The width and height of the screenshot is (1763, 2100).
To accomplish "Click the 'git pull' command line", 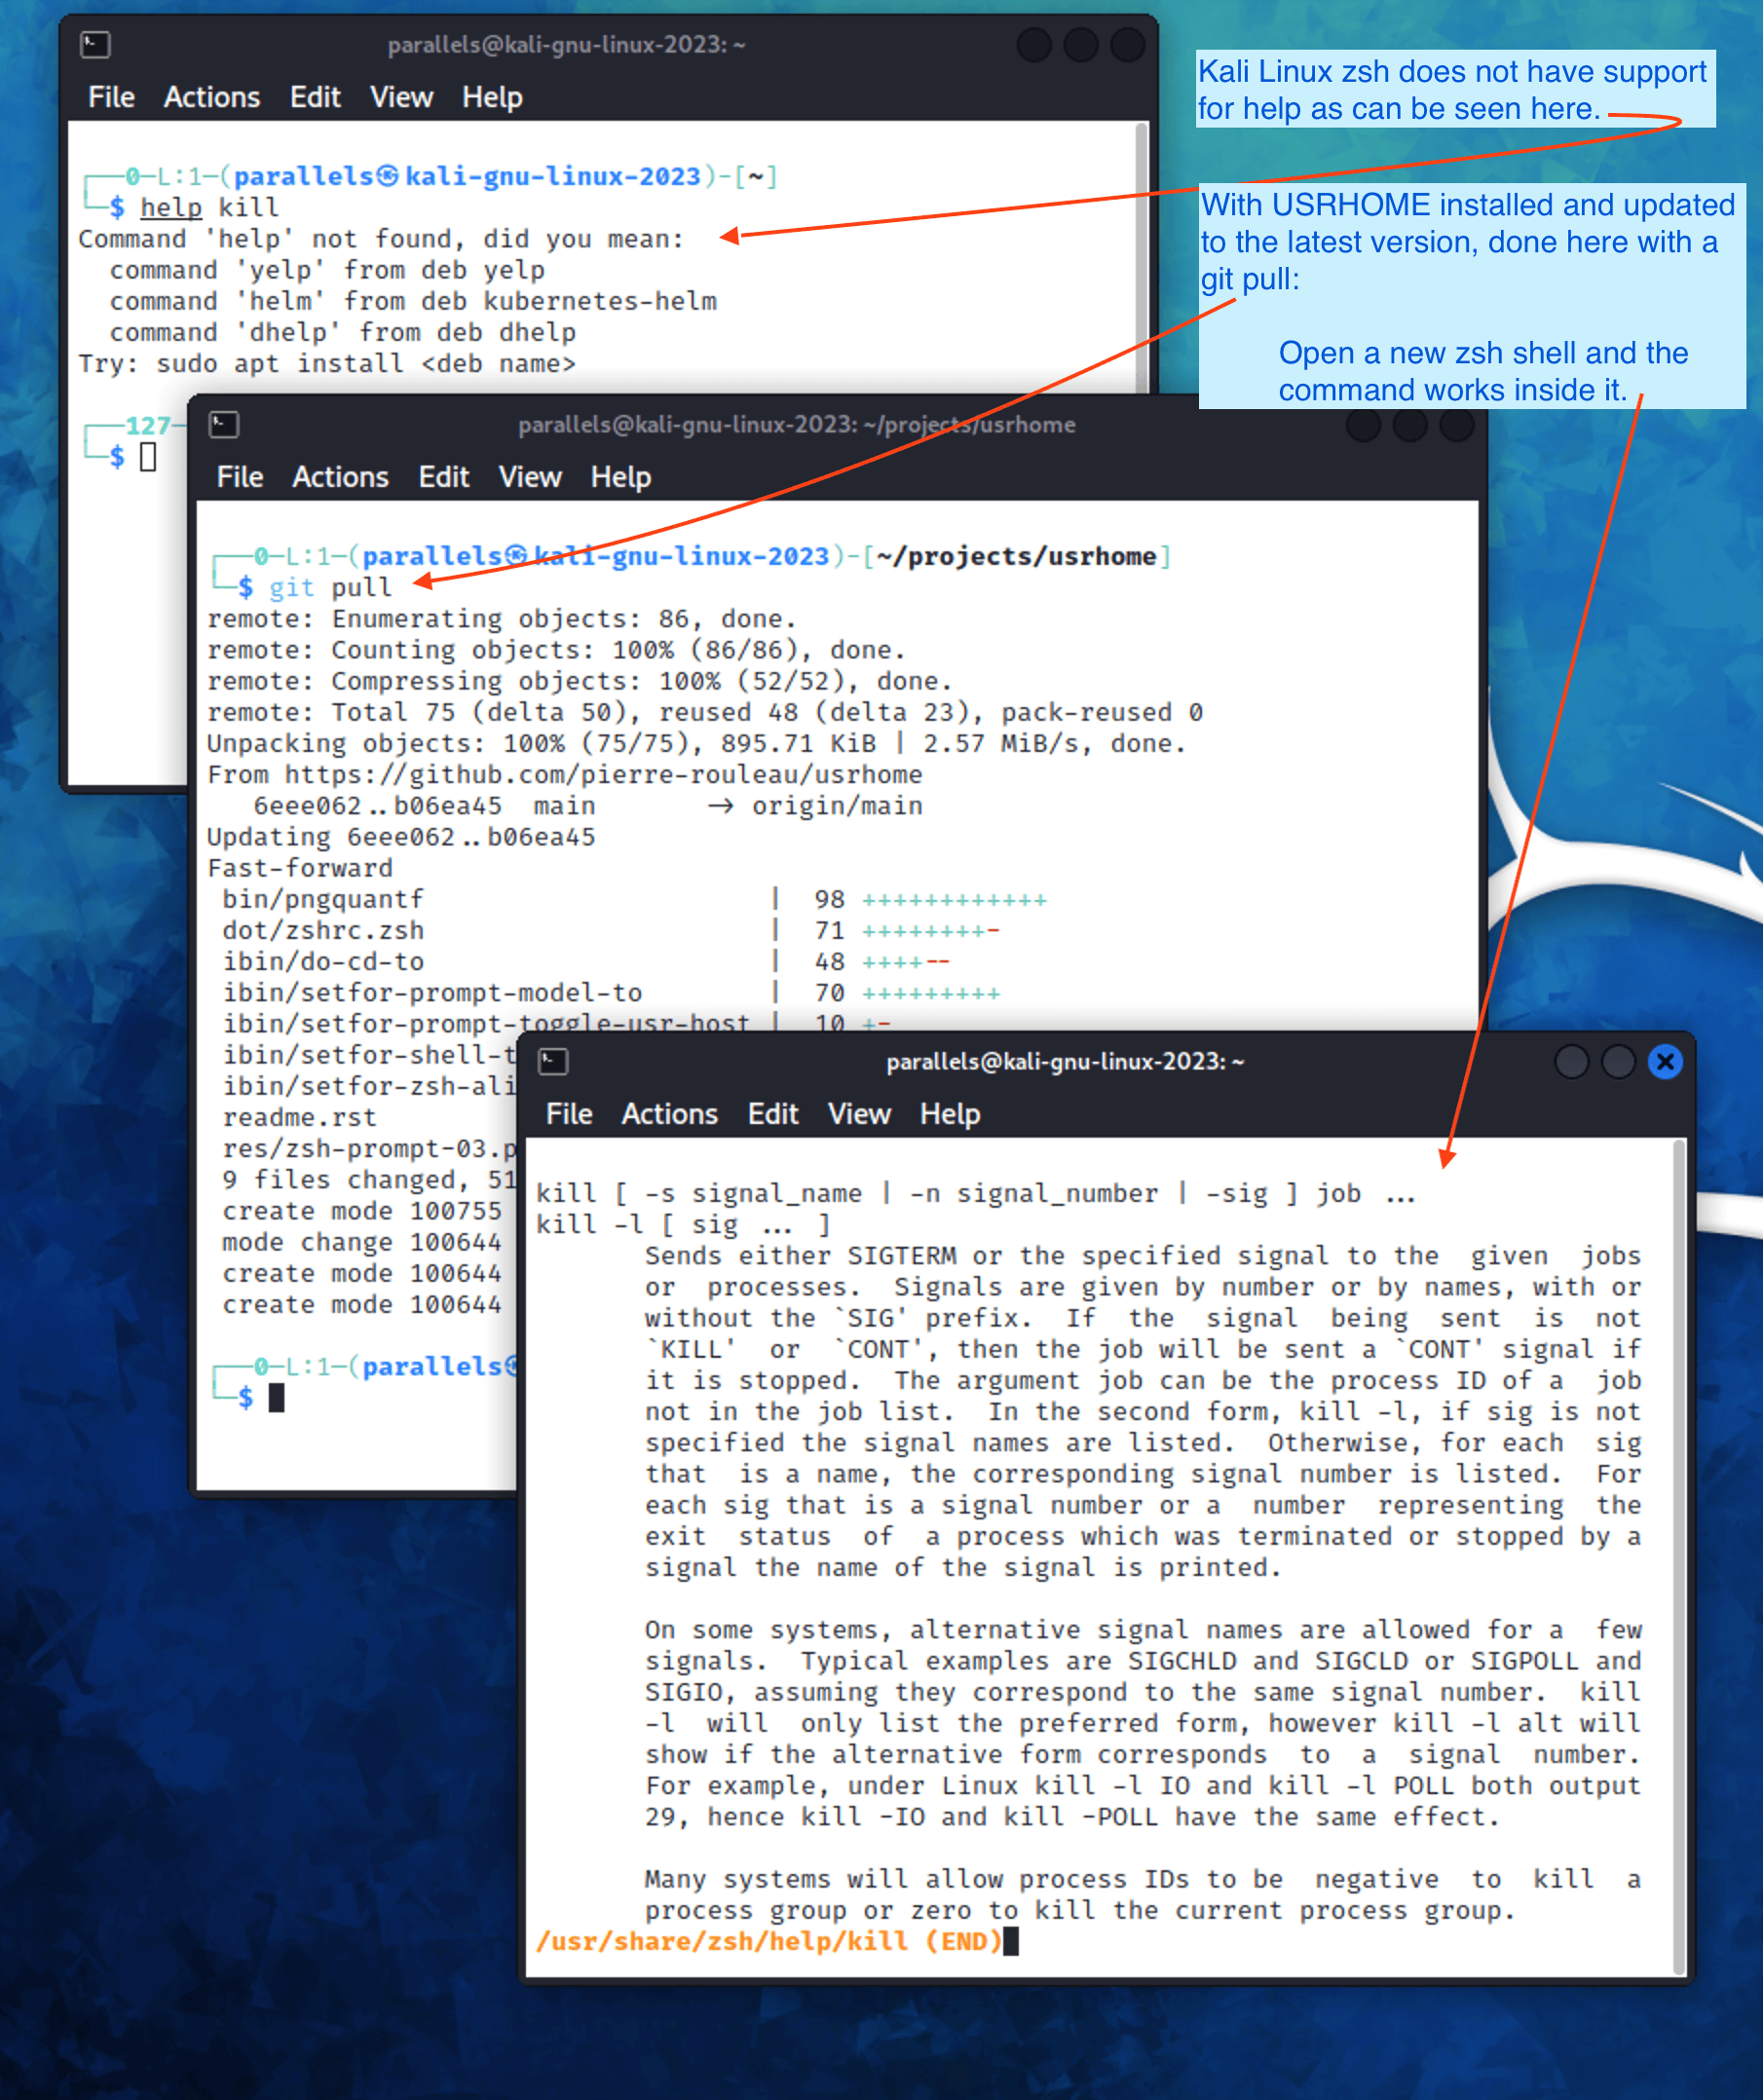I will click(x=330, y=588).
